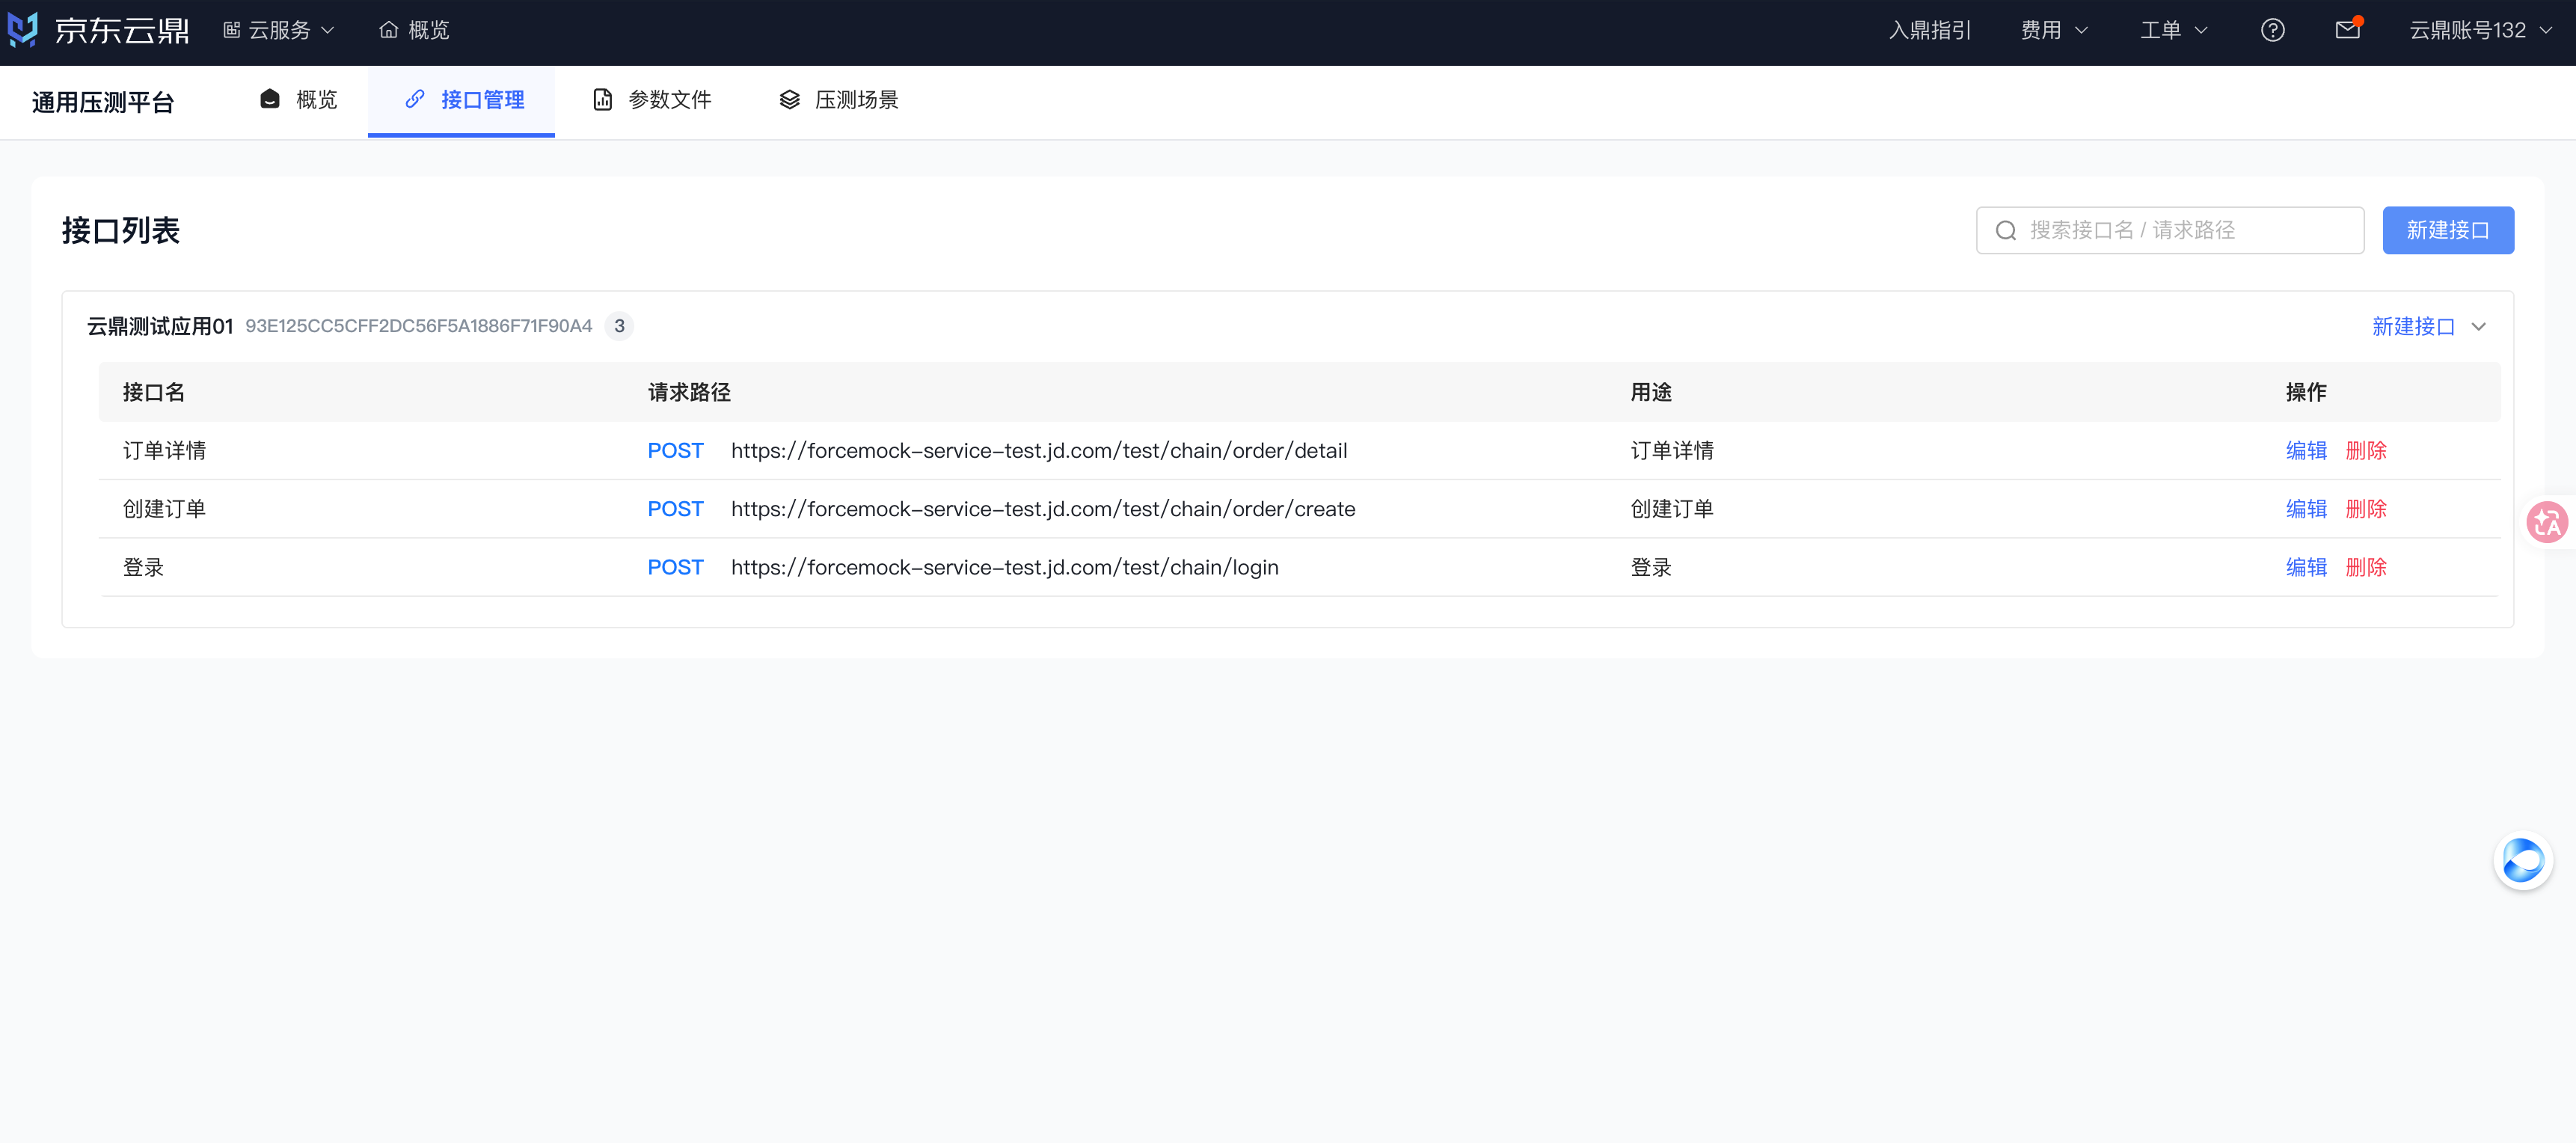Delete the 订单详情 interface
Screen dimensions: 2576x1143
(x=2365, y=451)
